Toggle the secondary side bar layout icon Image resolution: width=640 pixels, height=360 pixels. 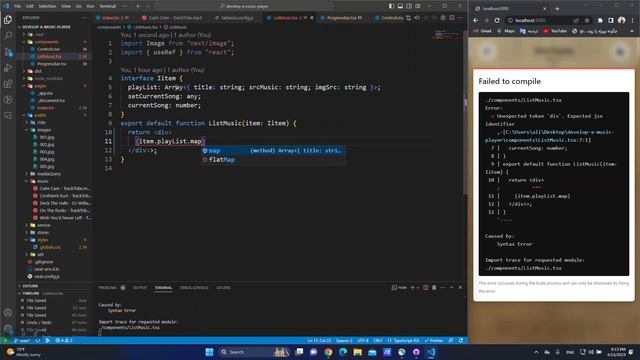pyautogui.click(x=409, y=6)
